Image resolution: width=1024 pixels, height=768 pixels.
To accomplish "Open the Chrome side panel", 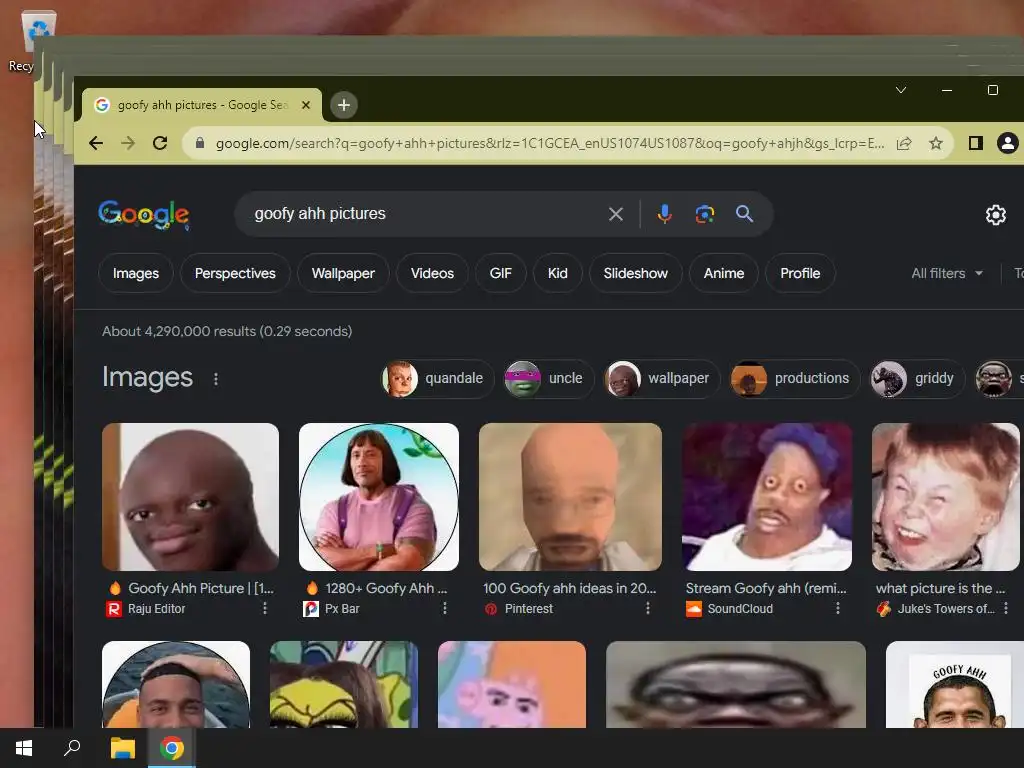I will pyautogui.click(x=976, y=143).
